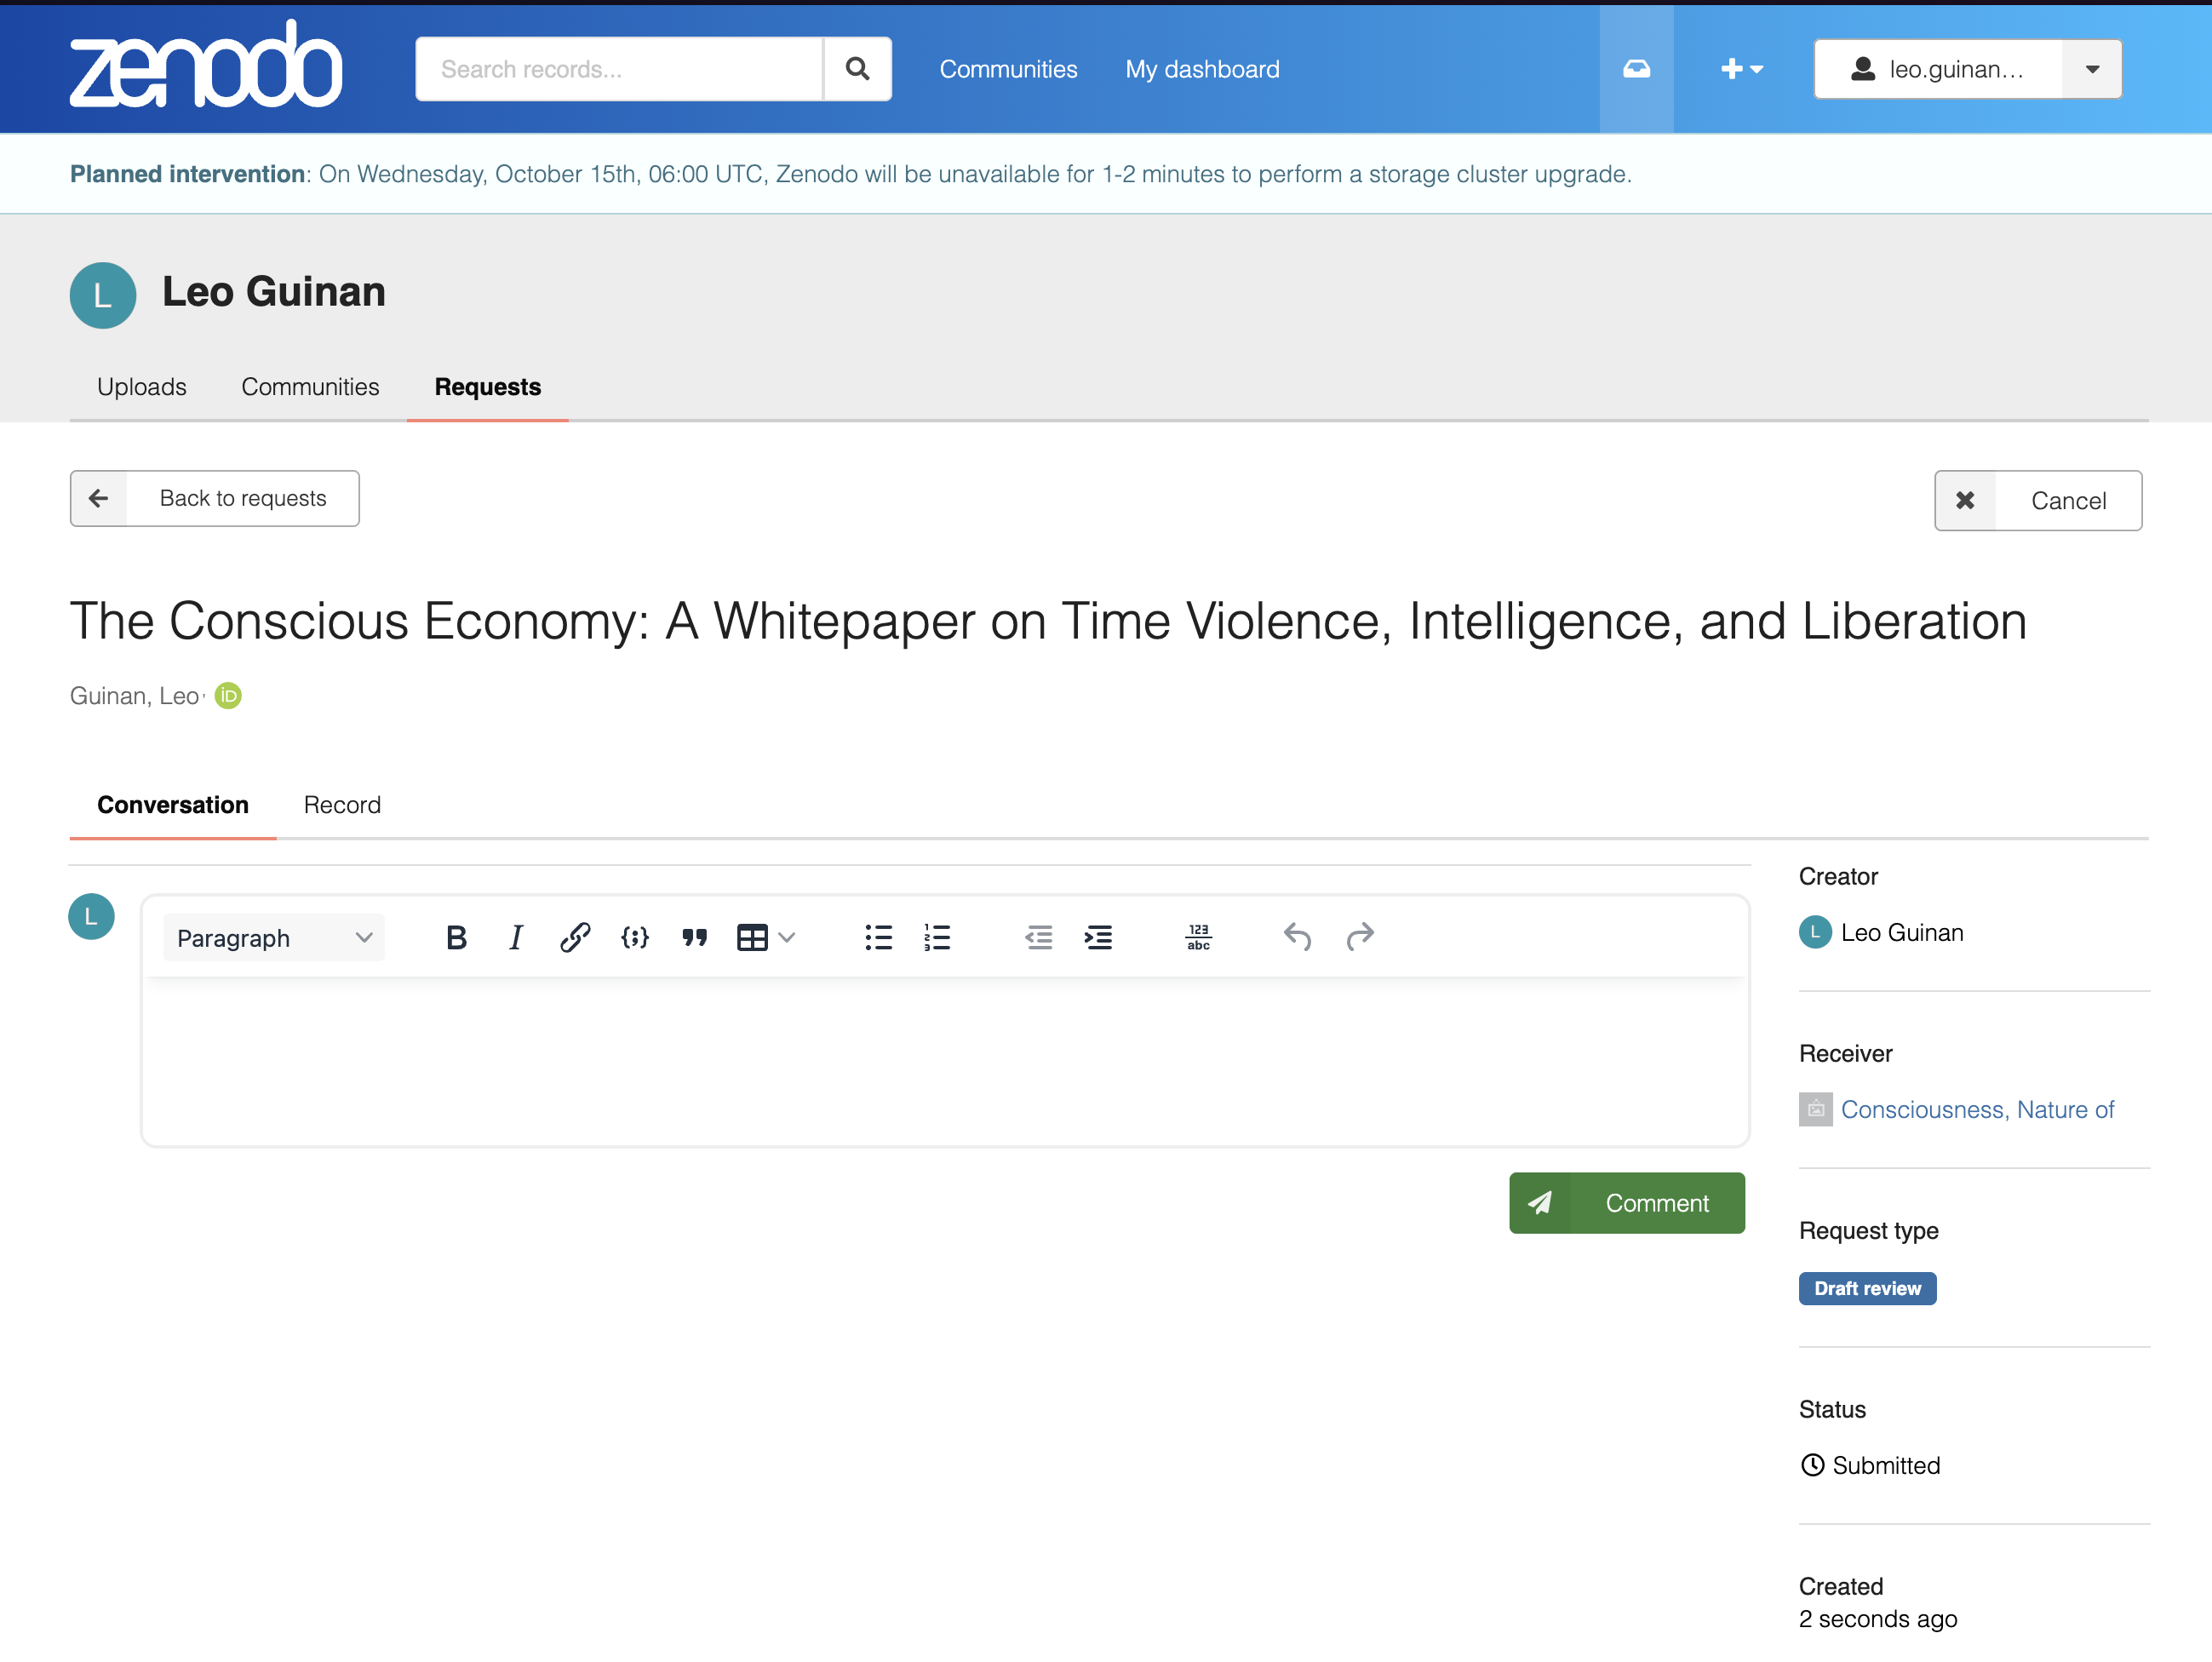Click the Search records input field
This screenshot has width=2212, height=1662.
(x=619, y=69)
